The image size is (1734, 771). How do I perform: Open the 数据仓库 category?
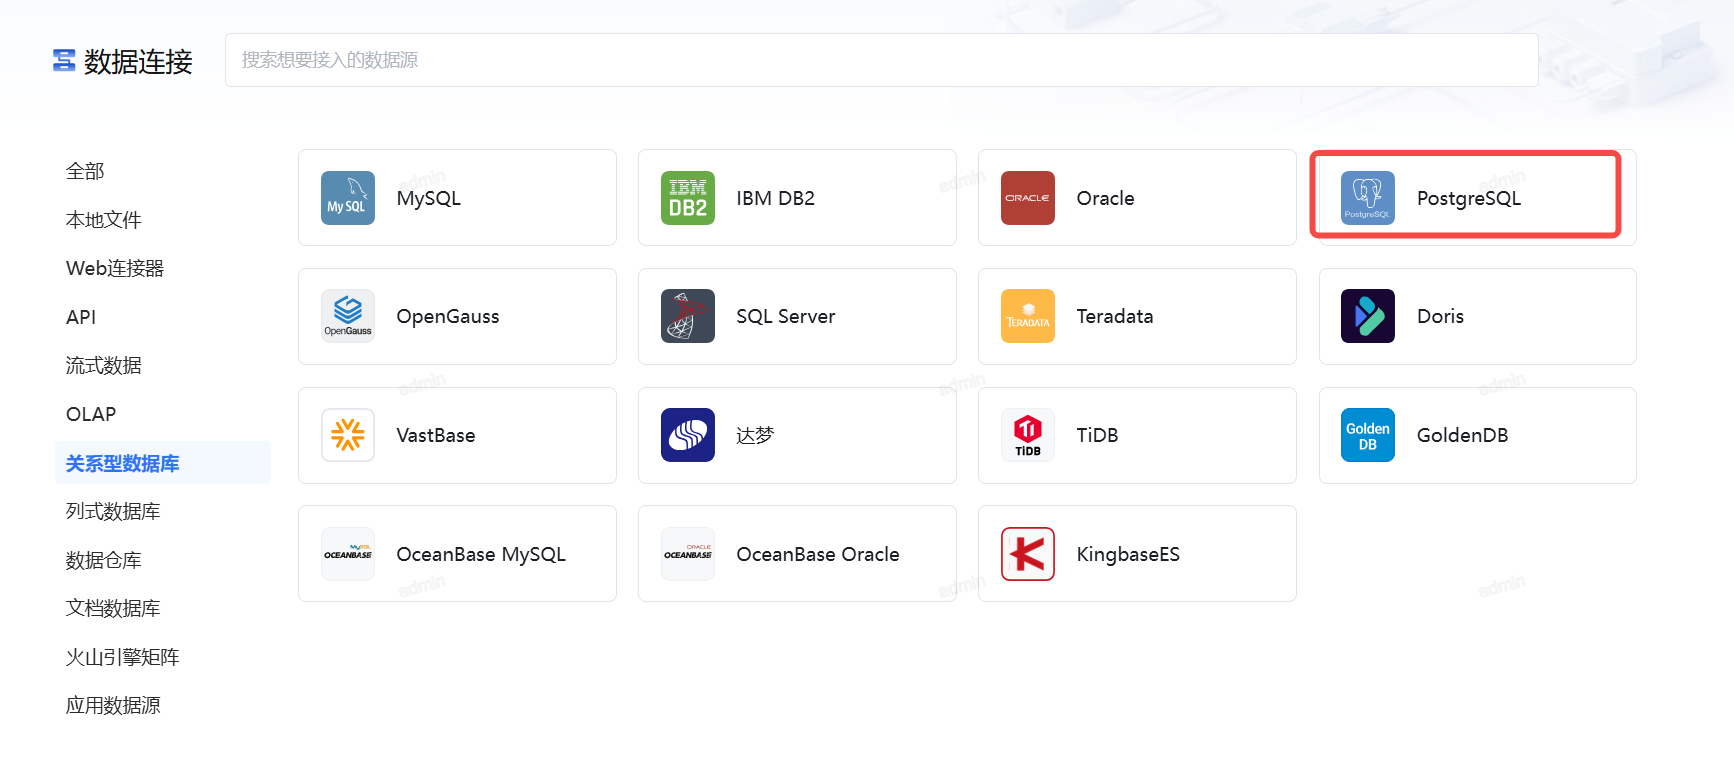coord(104,560)
